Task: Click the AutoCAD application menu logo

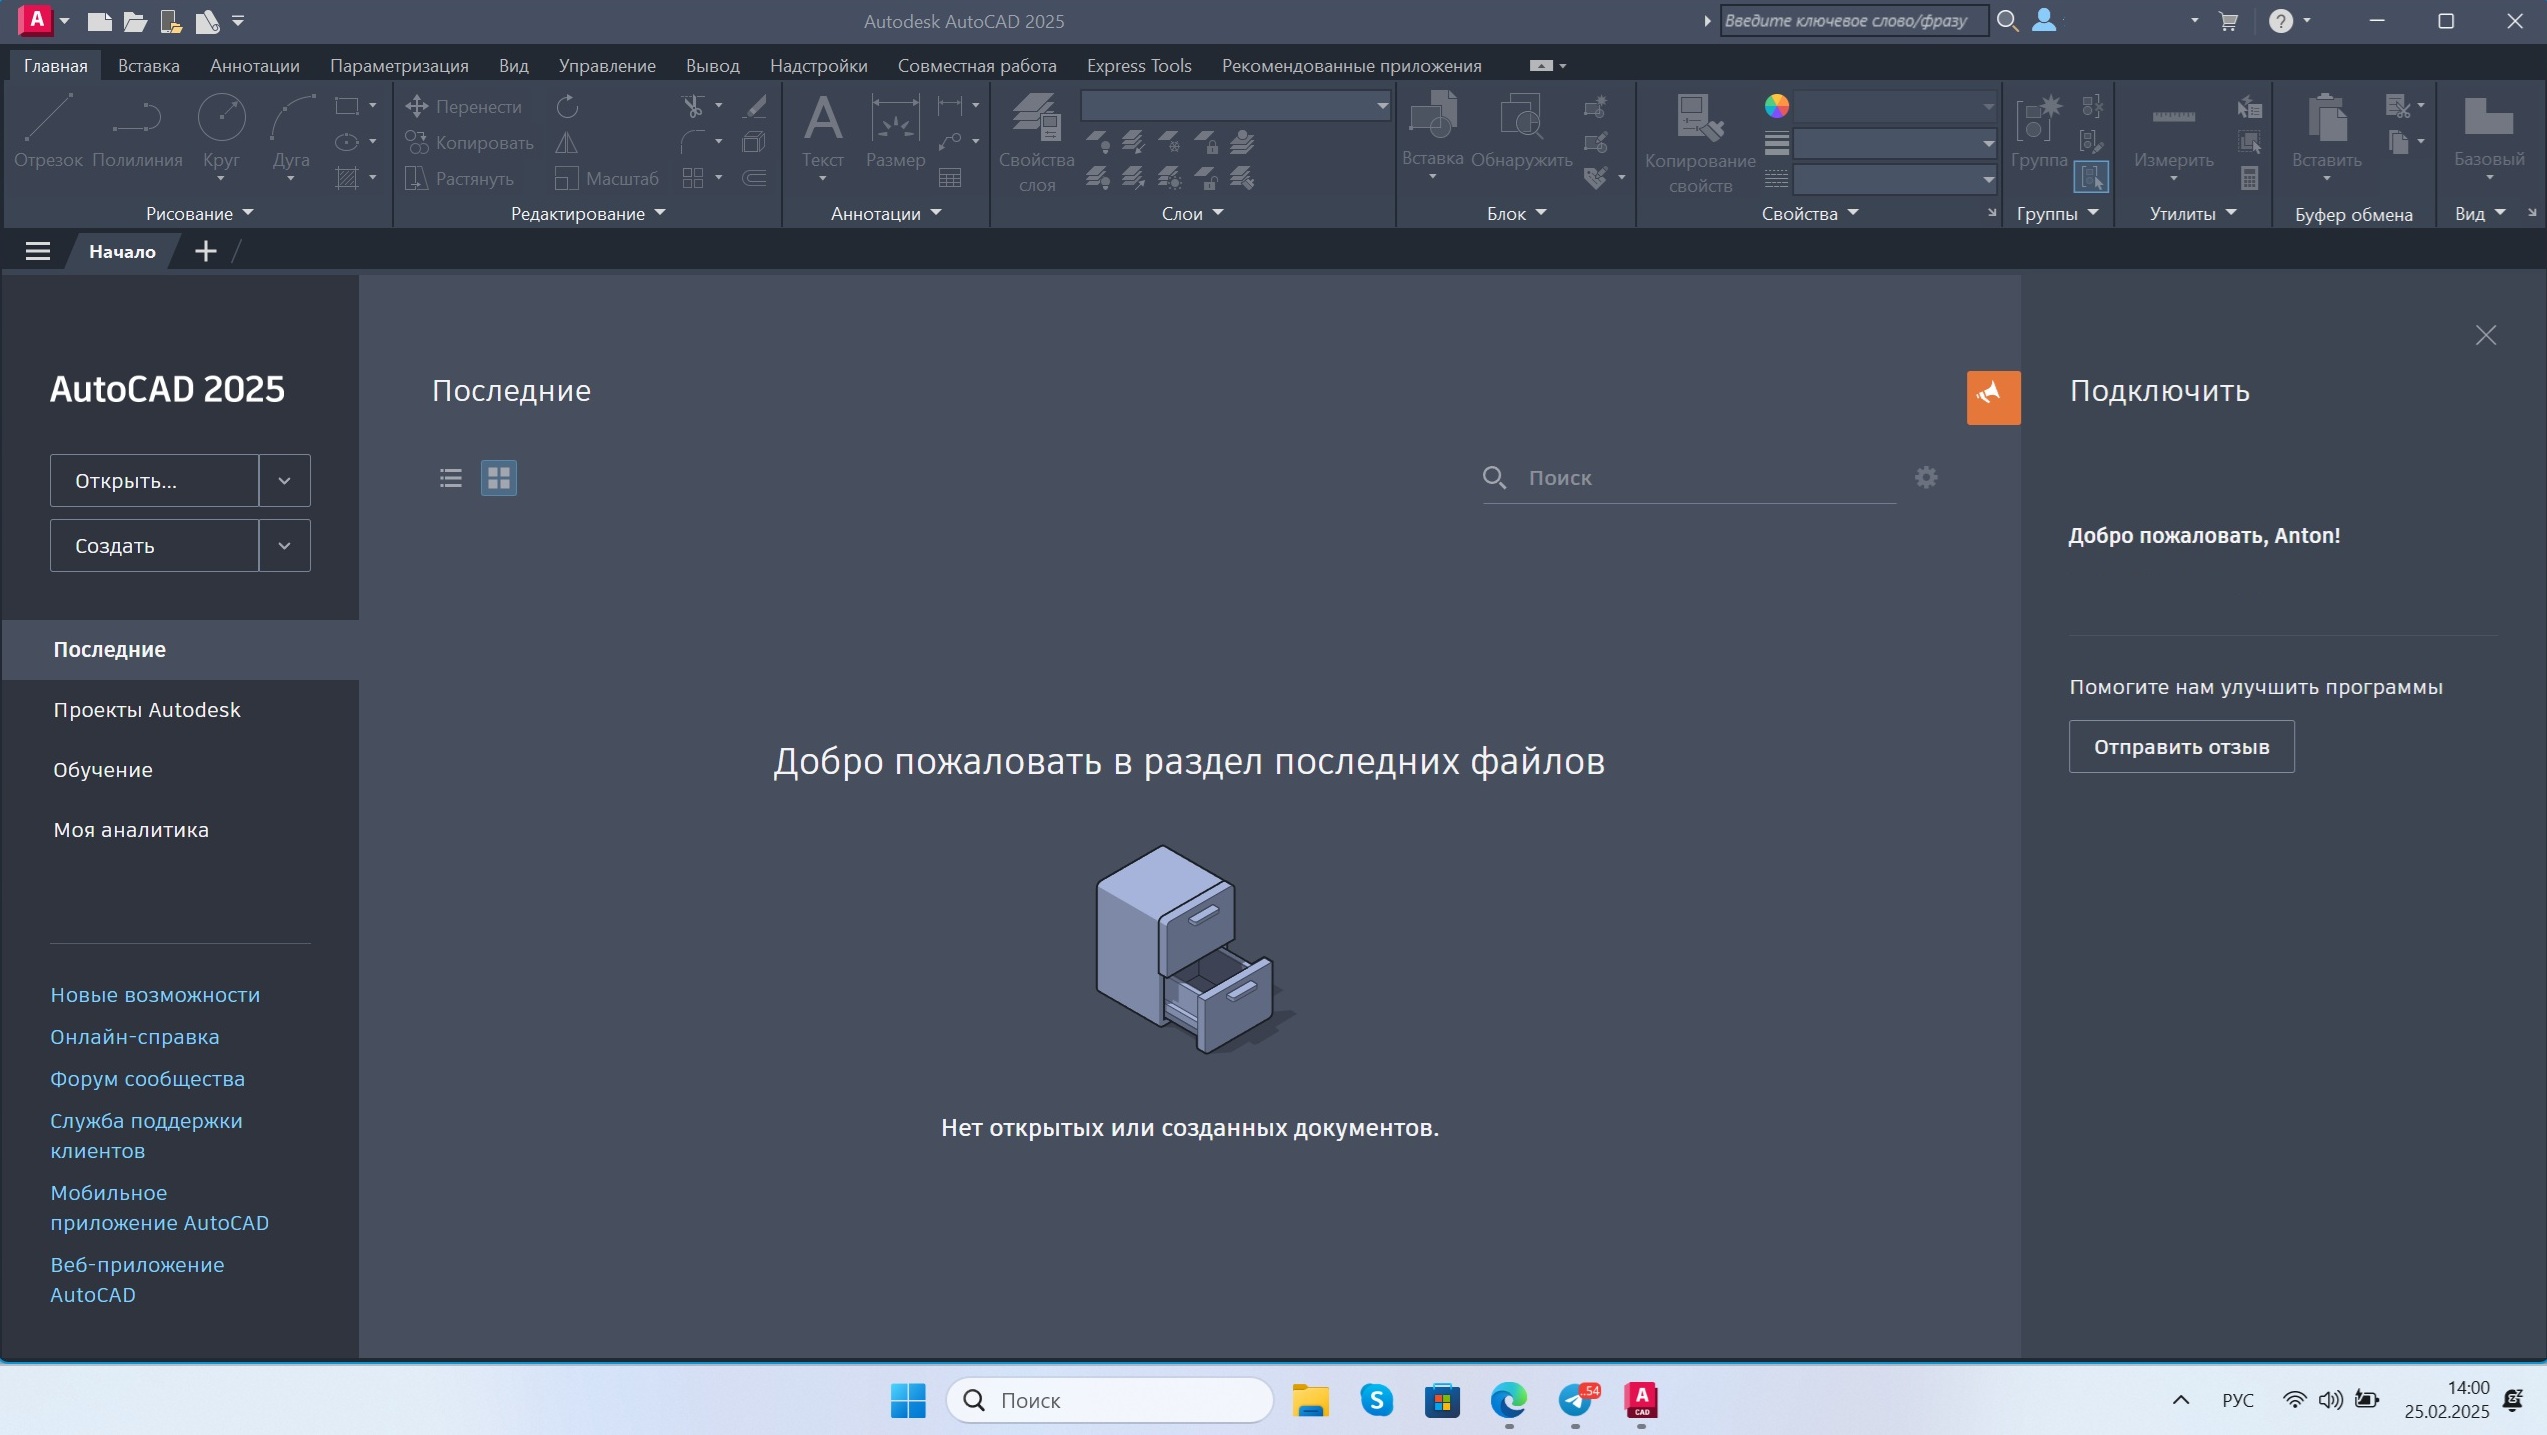Action: [36, 19]
